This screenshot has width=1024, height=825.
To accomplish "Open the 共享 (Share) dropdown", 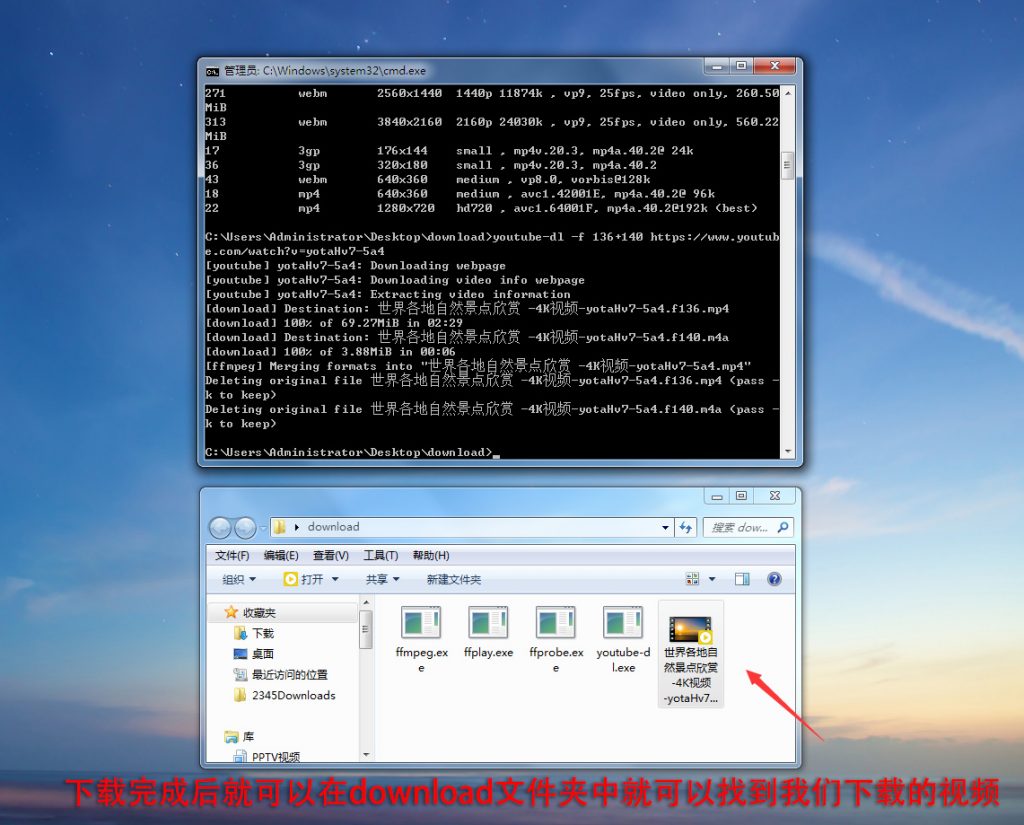I will pyautogui.click(x=382, y=579).
